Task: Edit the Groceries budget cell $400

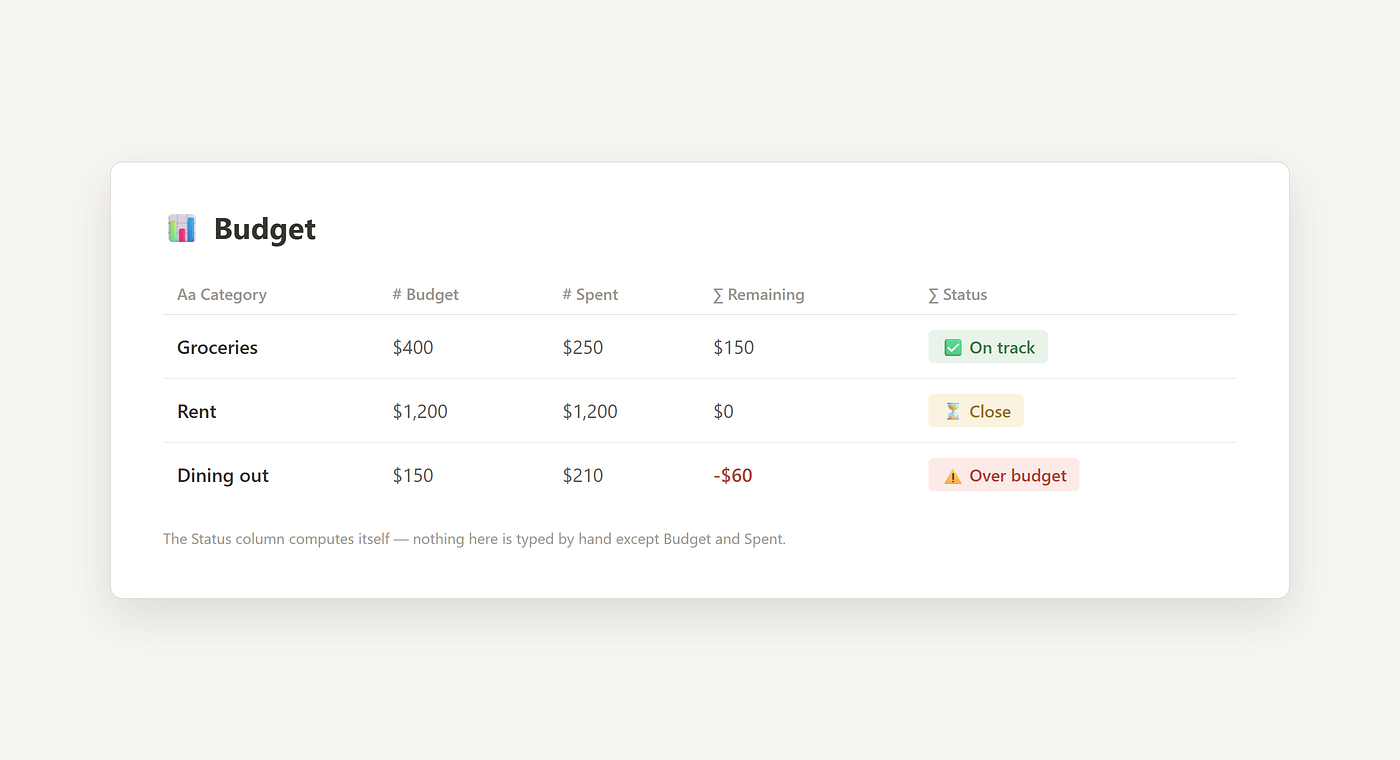Action: (413, 348)
